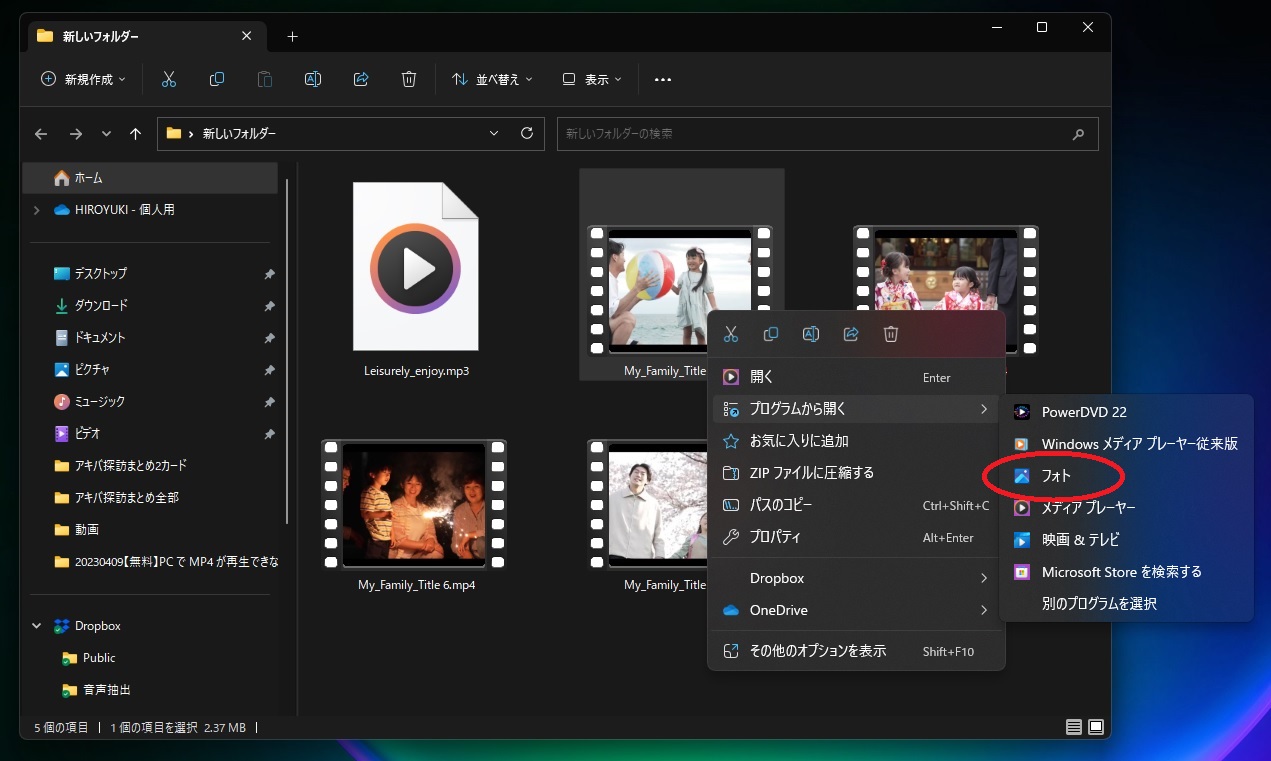Viewport: 1271px width, 761px height.
Task: Select プロパティ in the context menu
Action: (775, 537)
